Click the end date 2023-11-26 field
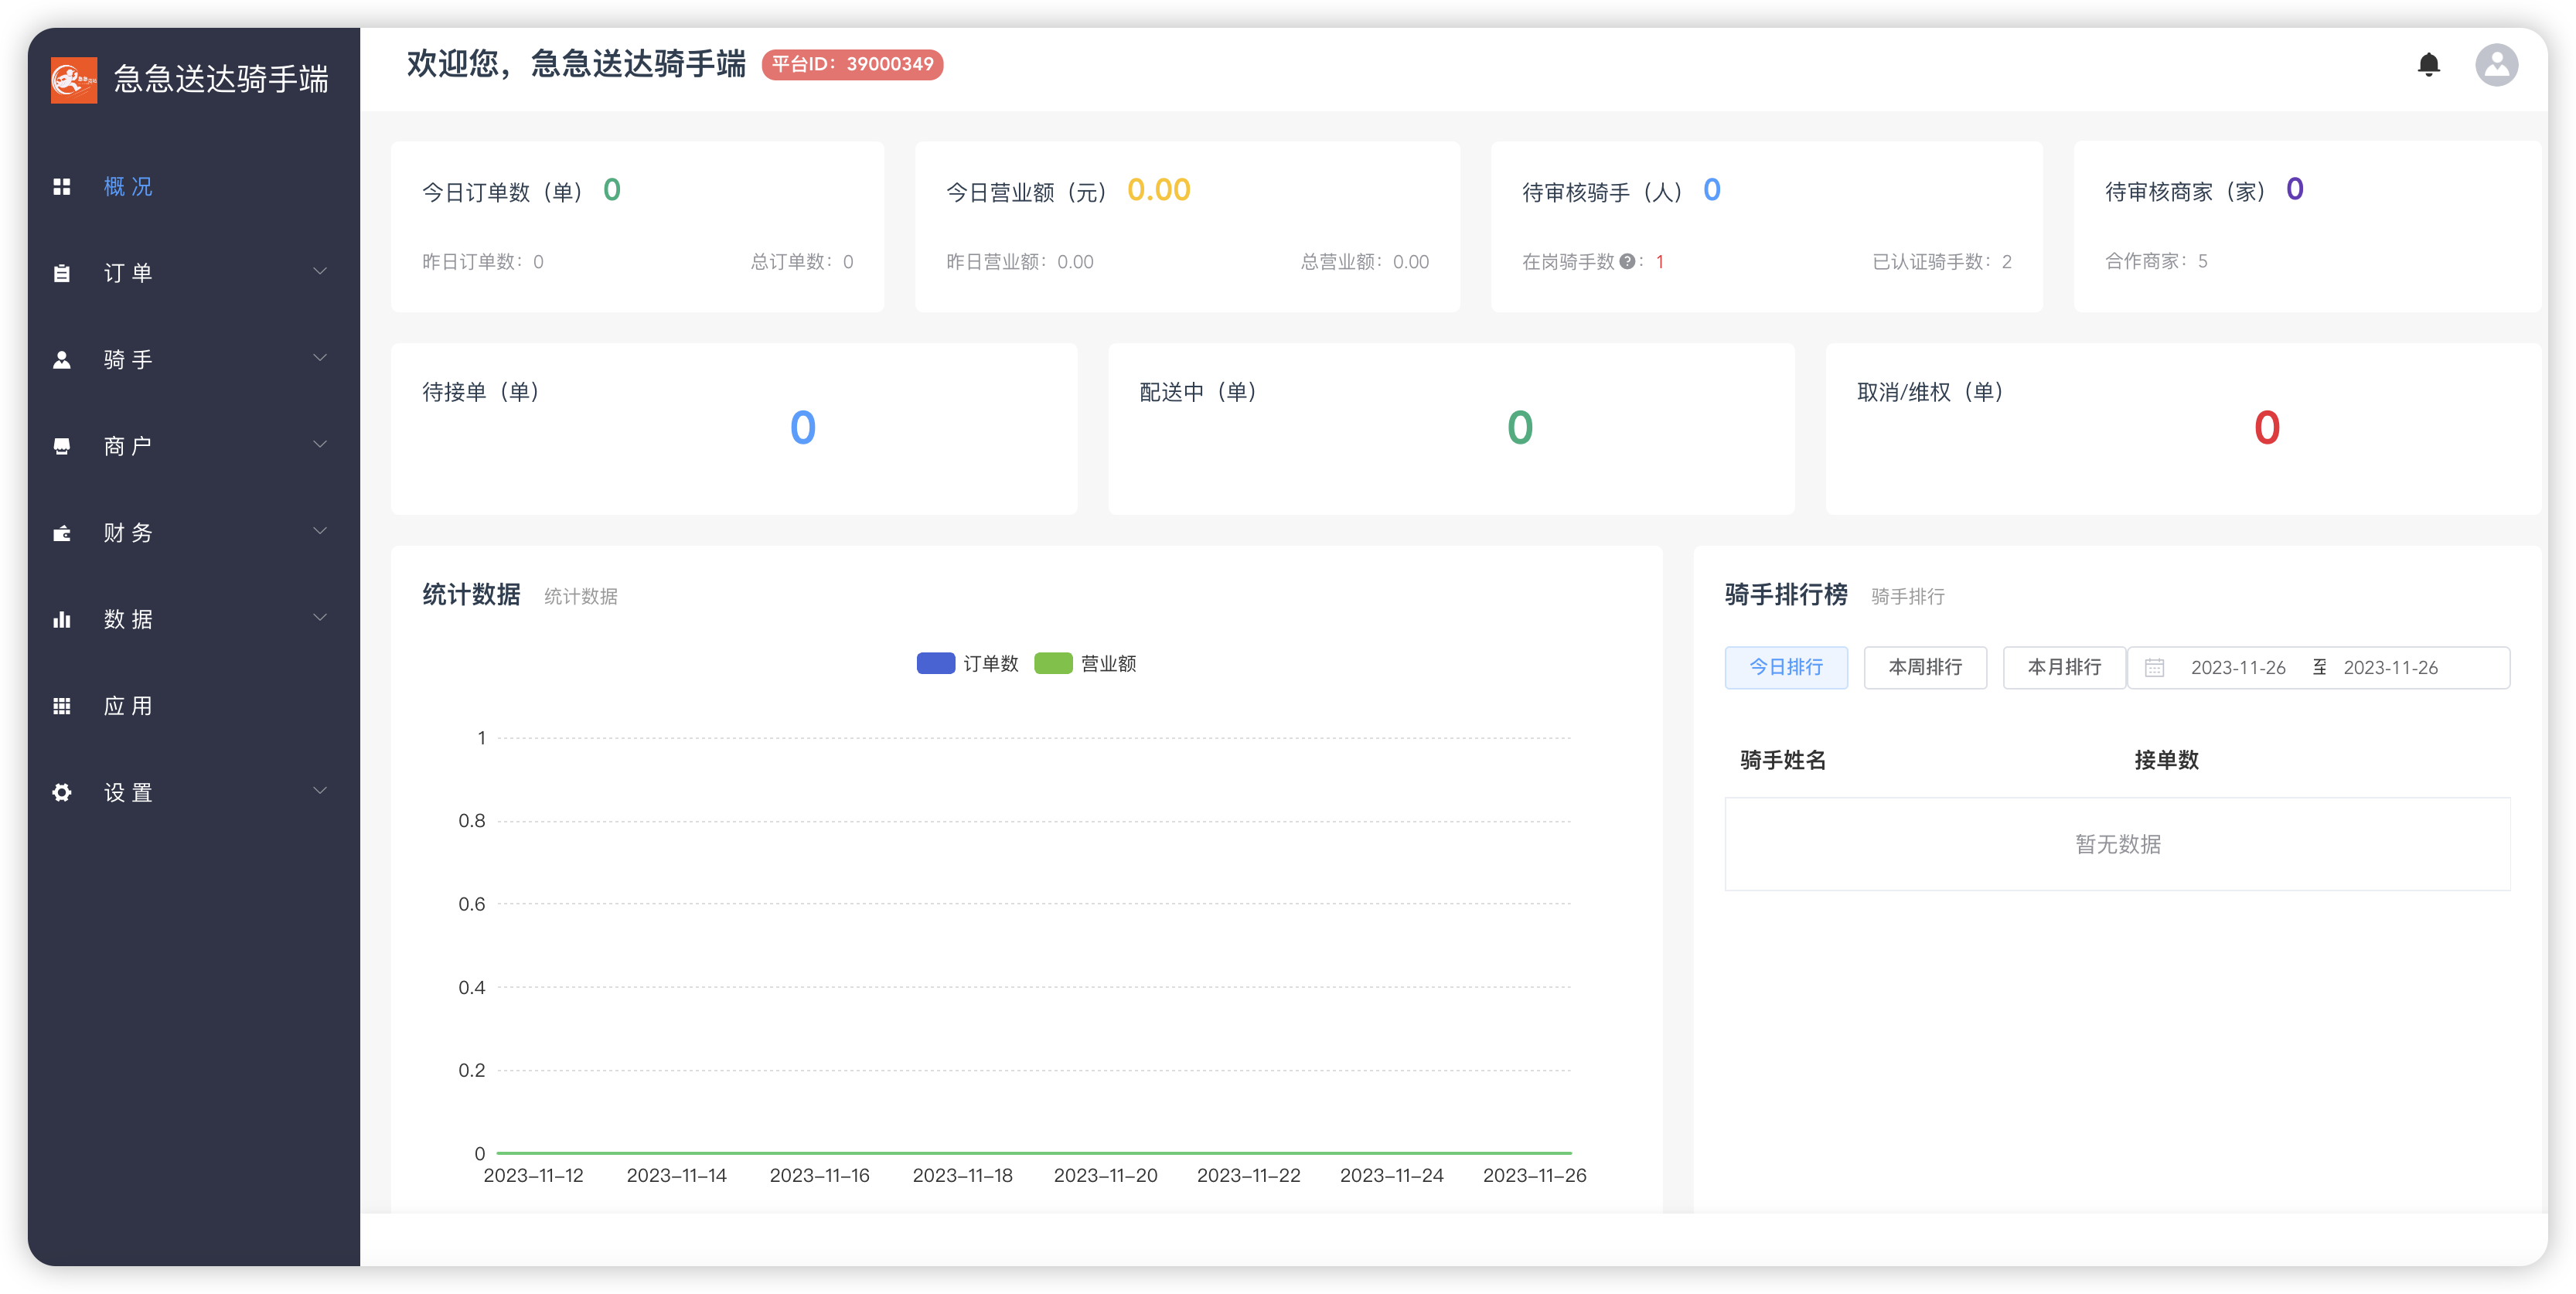Image resolution: width=2576 pixels, height=1294 pixels. coord(2390,668)
